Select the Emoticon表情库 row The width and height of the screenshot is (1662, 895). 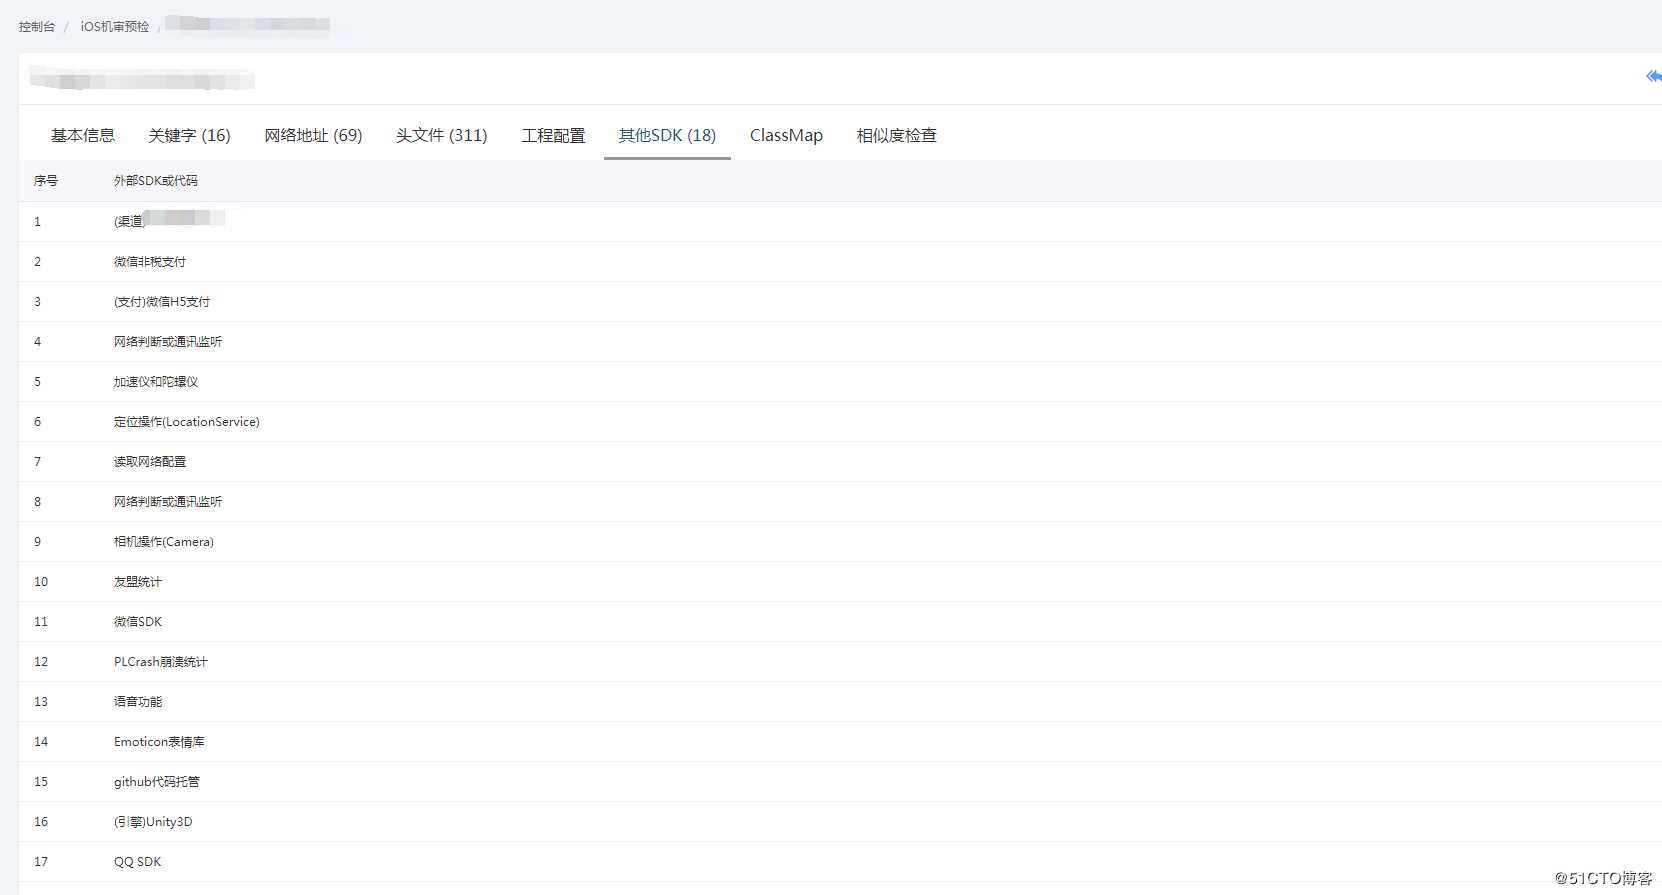coord(840,742)
